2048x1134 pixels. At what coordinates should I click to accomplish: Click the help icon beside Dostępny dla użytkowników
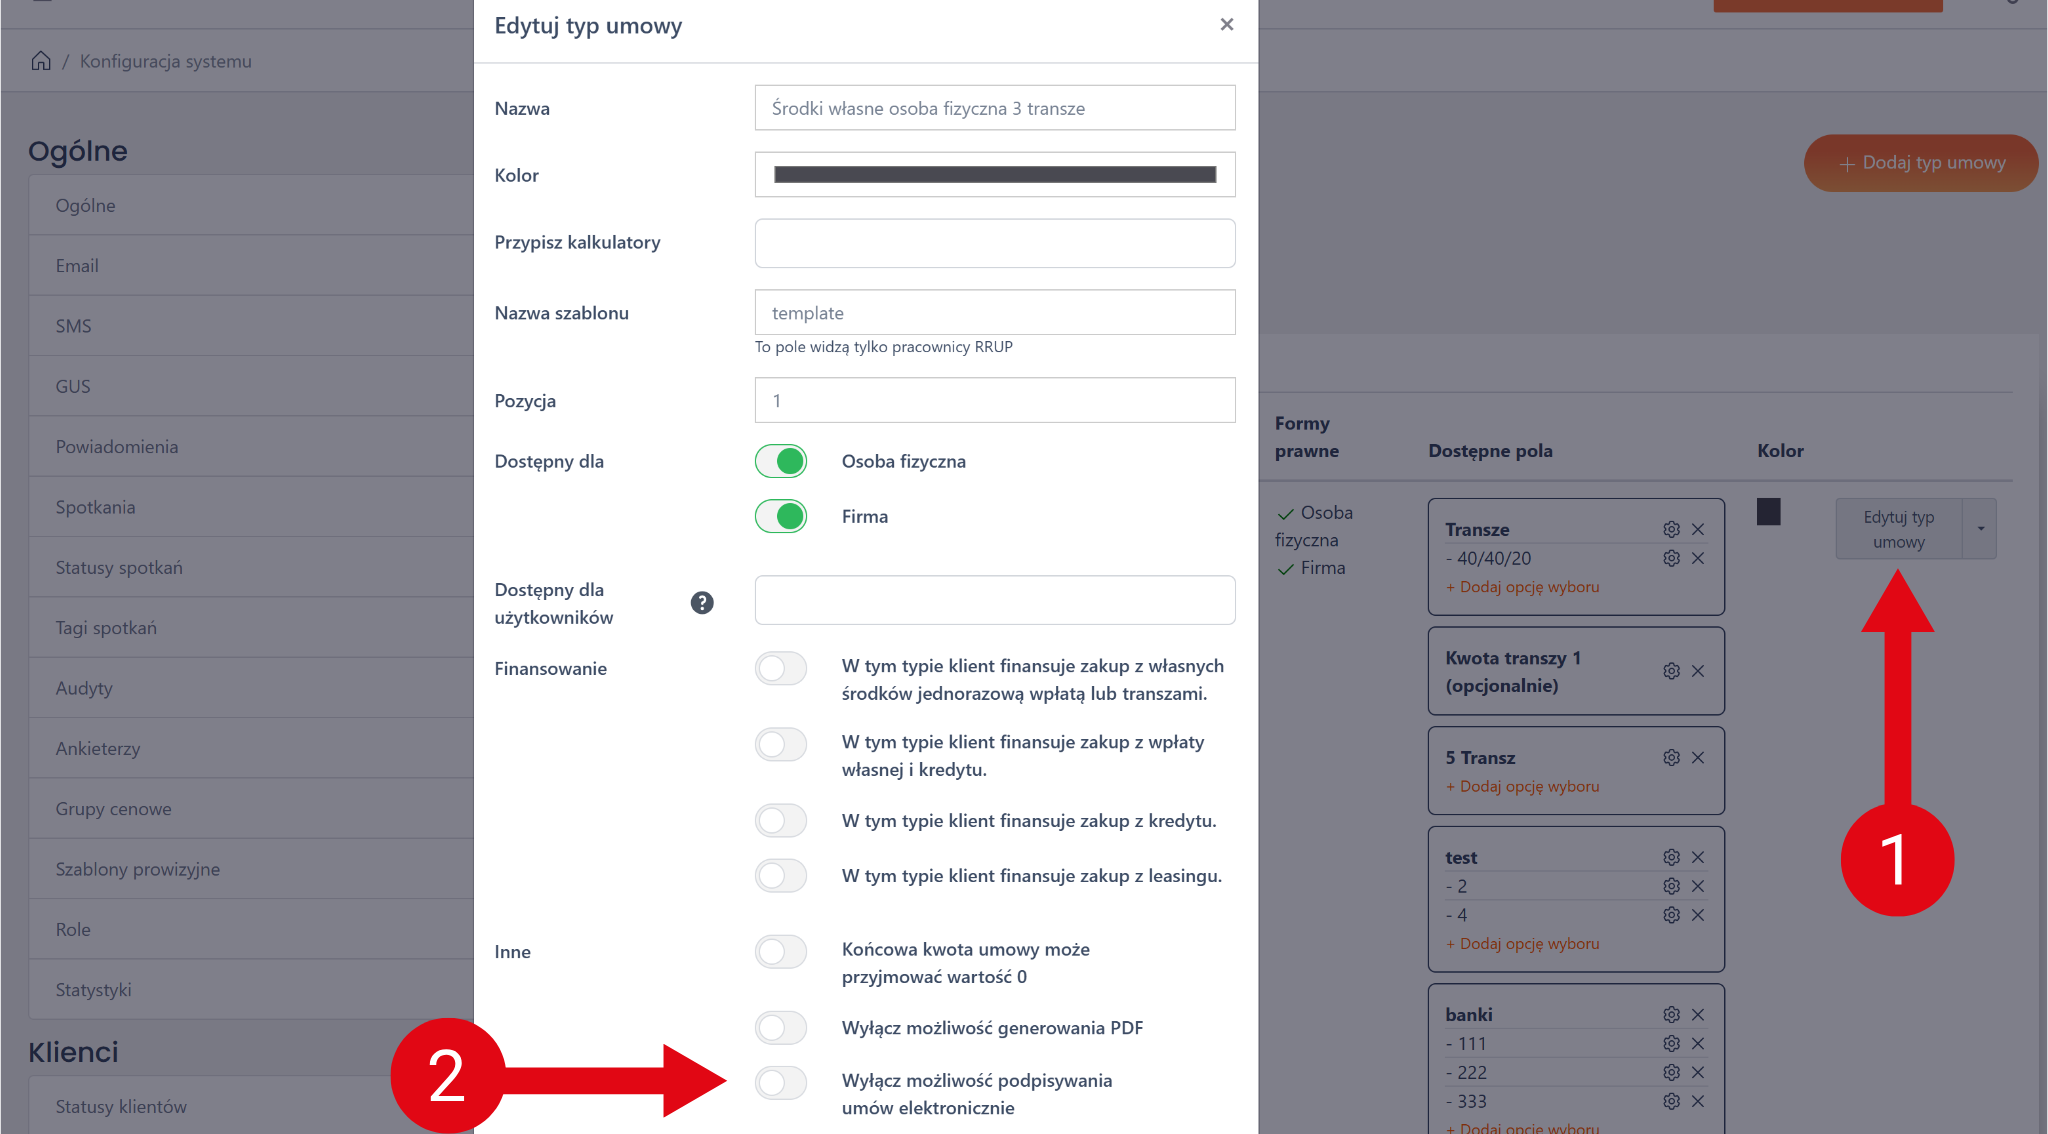(702, 603)
